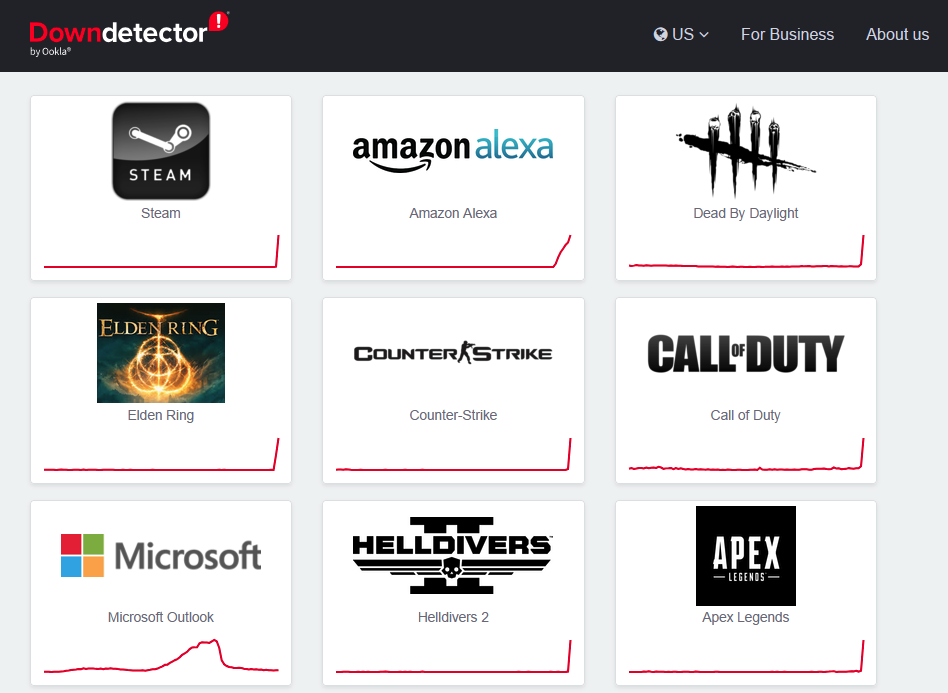The width and height of the screenshot is (948, 693).
Task: Click the Steam logo icon
Action: tap(161, 151)
